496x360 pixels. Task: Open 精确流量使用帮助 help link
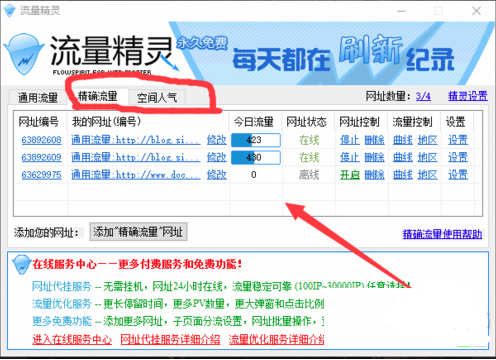(x=442, y=234)
